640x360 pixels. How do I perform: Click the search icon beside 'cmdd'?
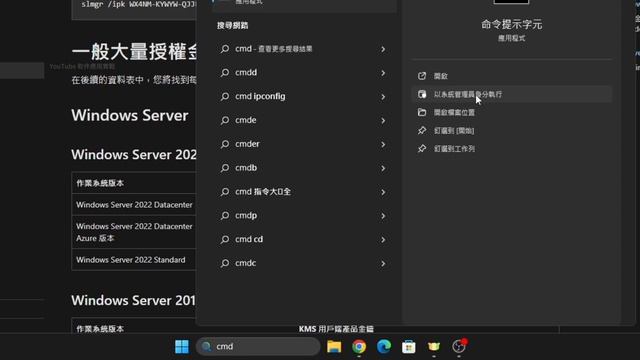(x=225, y=73)
